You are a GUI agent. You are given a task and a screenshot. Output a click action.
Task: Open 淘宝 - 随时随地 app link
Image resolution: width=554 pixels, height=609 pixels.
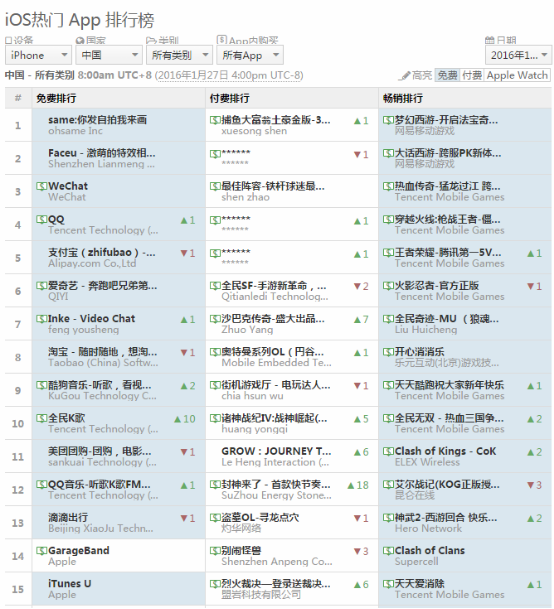click(103, 352)
